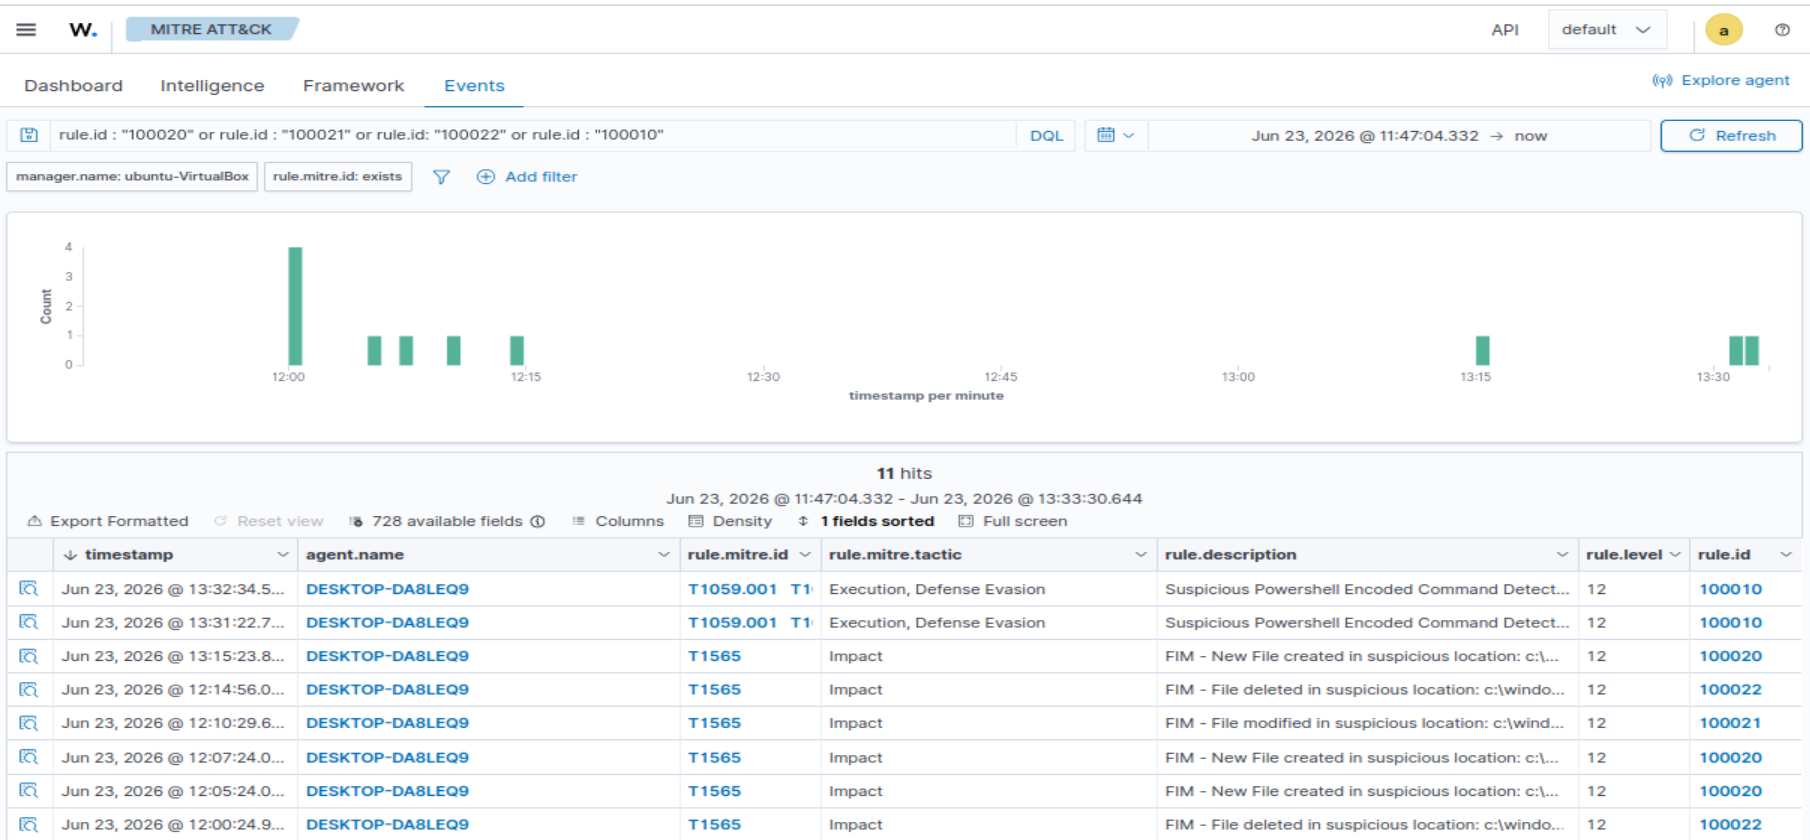This screenshot has height=840, width=1810.
Task: Click the rule.mitre.id exists filter pill
Action: [338, 177]
